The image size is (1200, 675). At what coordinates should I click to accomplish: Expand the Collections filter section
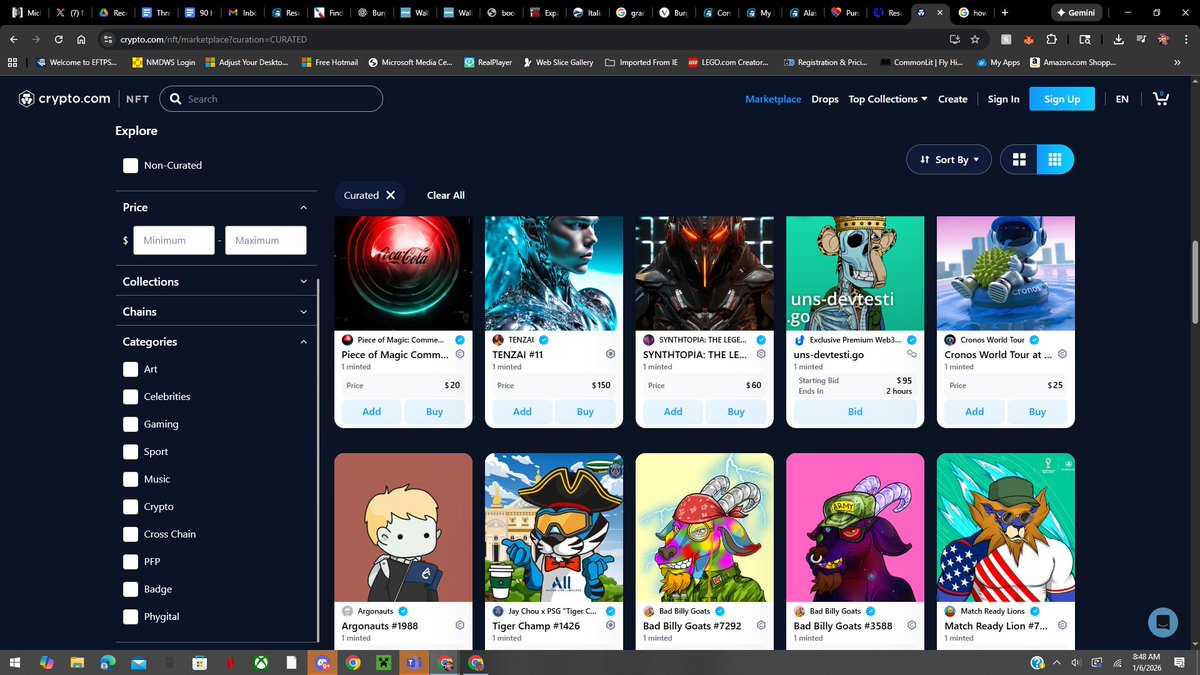215,282
